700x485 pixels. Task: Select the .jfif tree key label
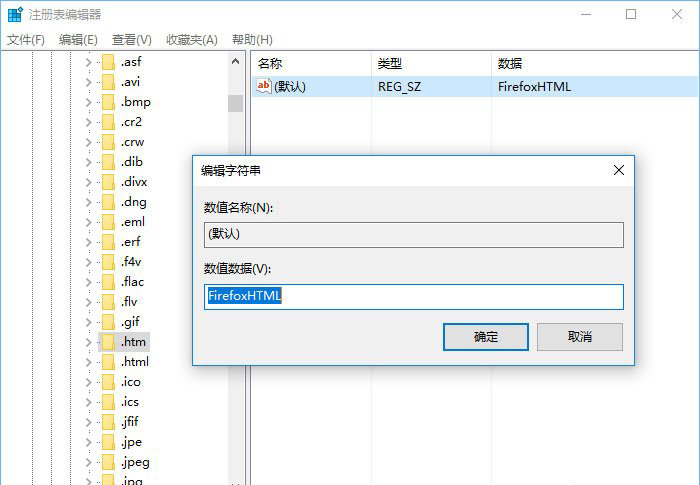click(x=130, y=422)
